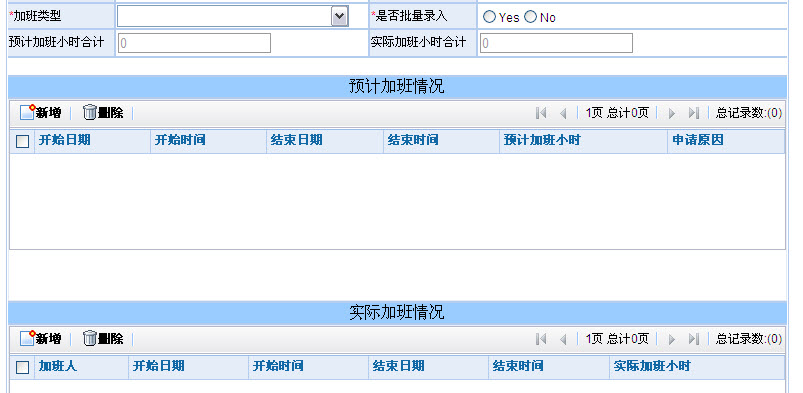Image resolution: width=803 pixels, height=393 pixels.
Task: Click 总记录数:(0) in 预计加班情况 pager
Action: tap(749, 113)
